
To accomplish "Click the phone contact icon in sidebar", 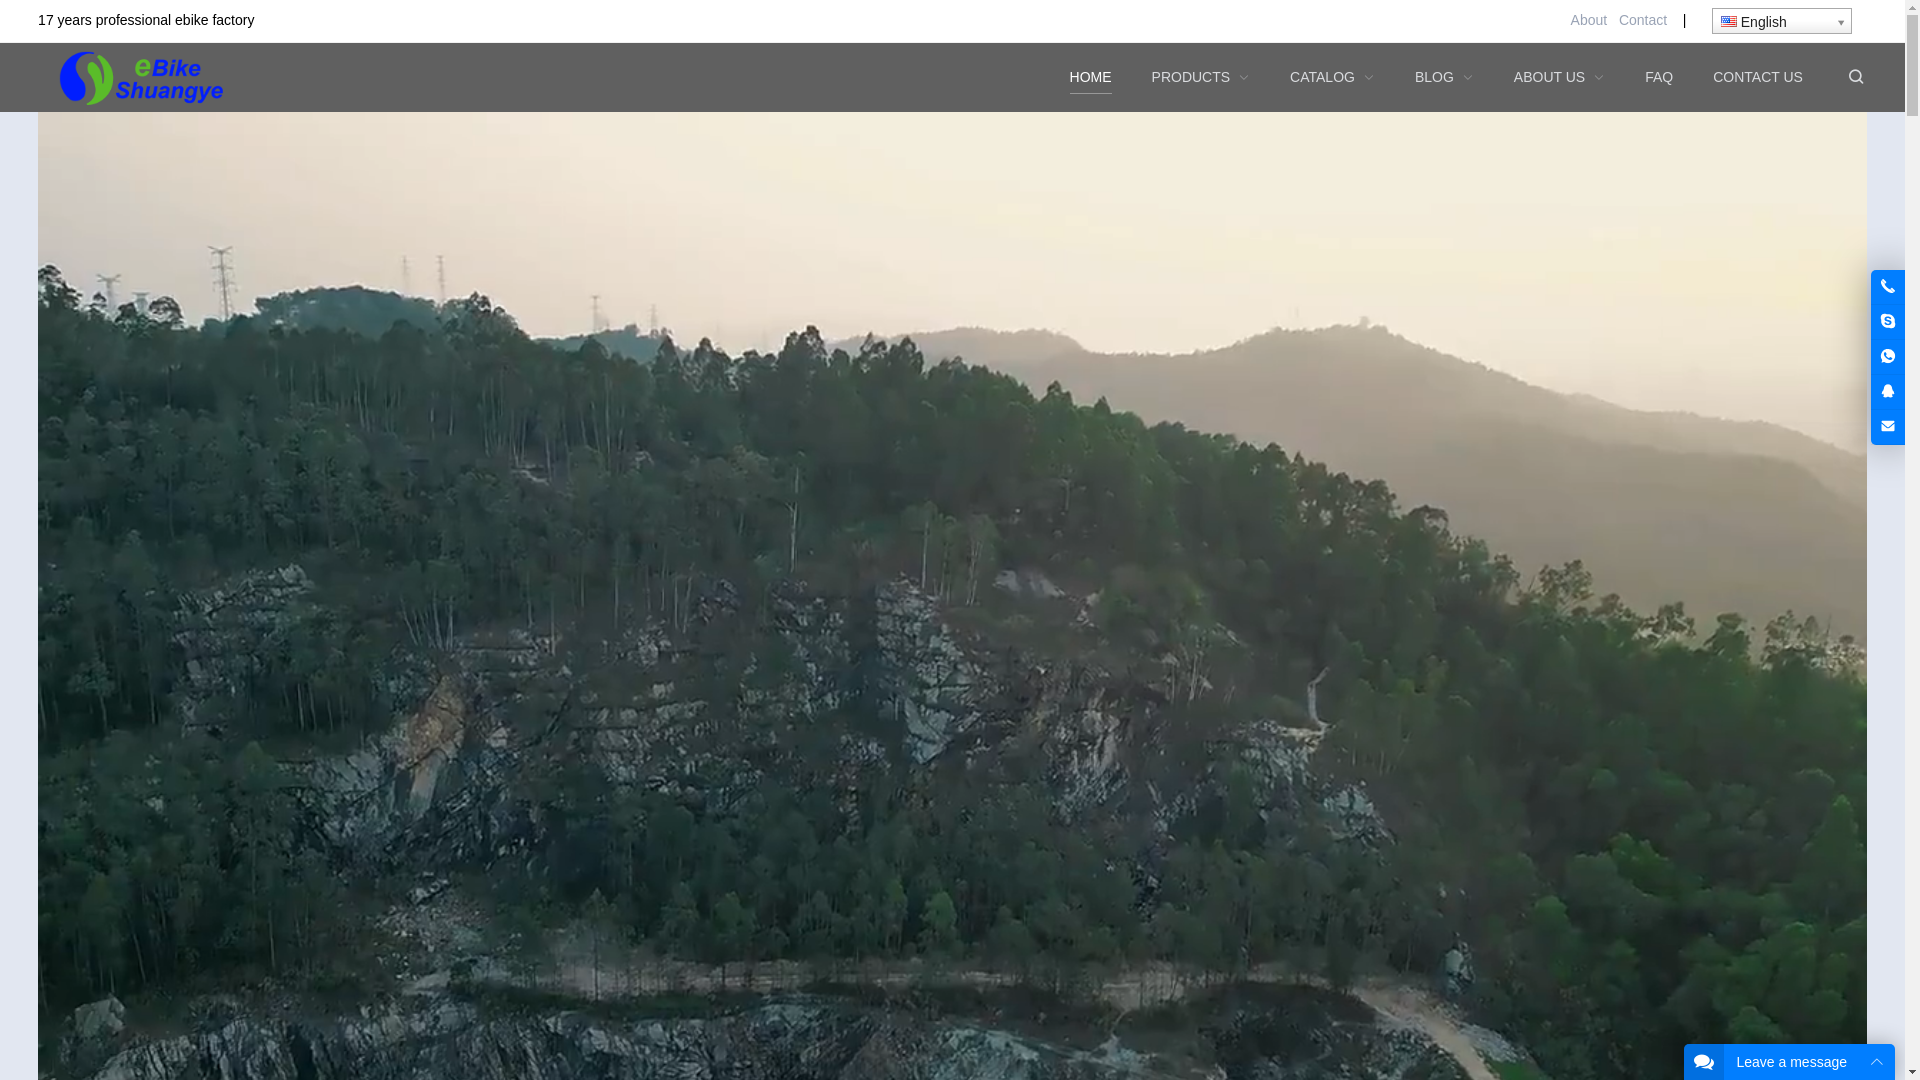I will (1887, 287).
